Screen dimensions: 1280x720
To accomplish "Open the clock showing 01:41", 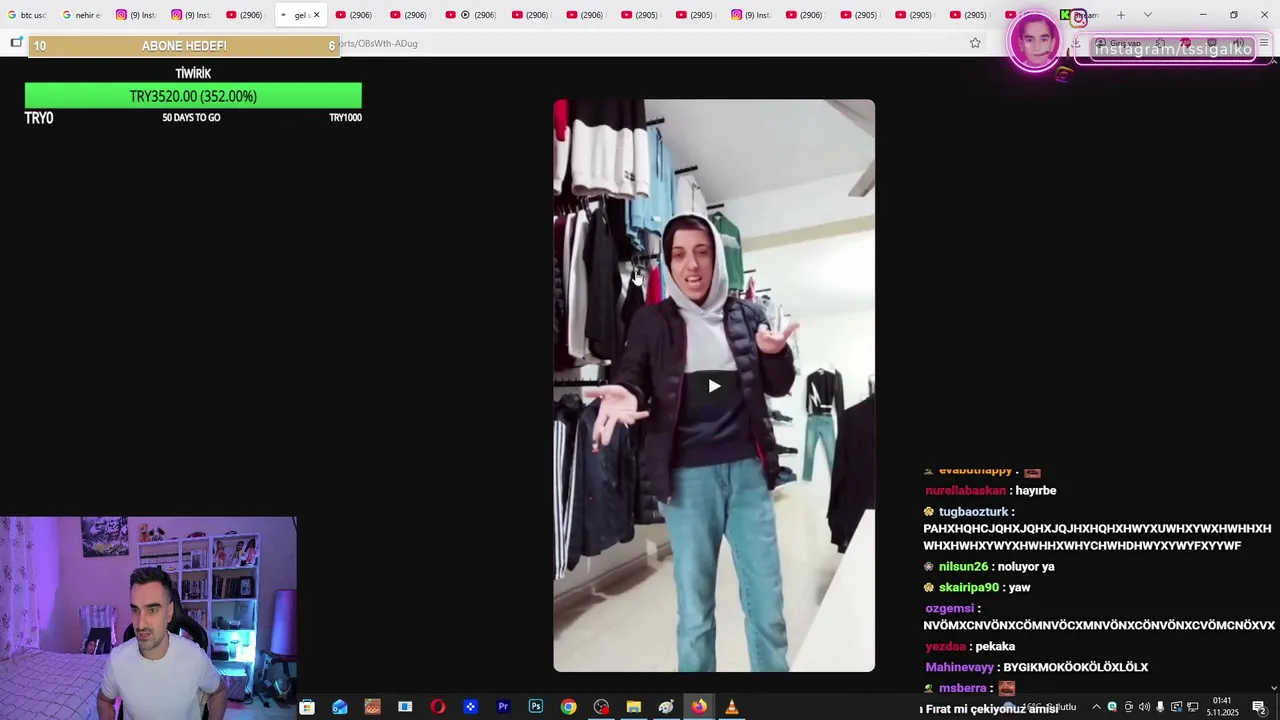I will 1222,707.
